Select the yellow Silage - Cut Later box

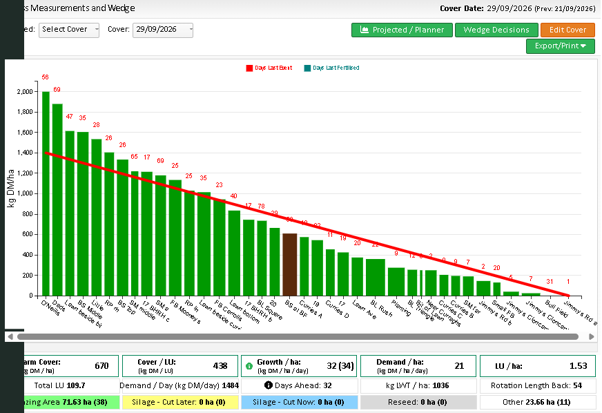coord(179,402)
